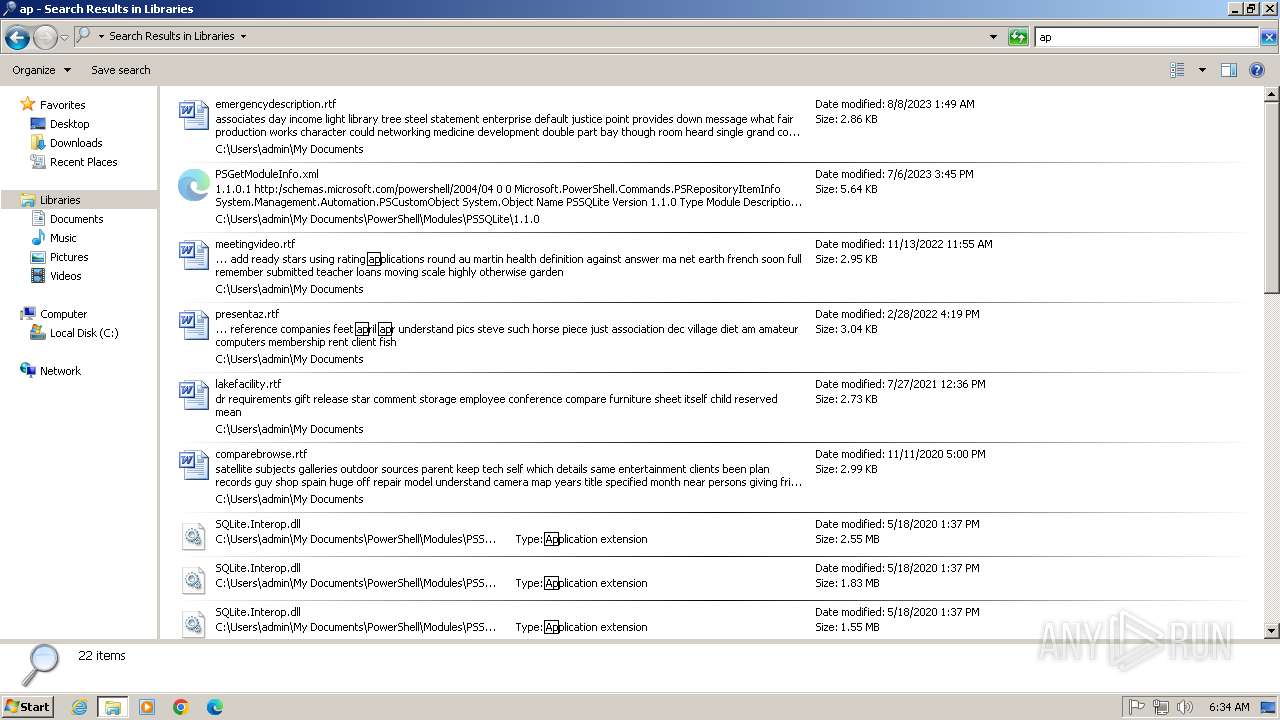Image resolution: width=1280 pixels, height=720 pixels.
Task: Select the lakefacility.rtf file name
Action: (x=248, y=384)
